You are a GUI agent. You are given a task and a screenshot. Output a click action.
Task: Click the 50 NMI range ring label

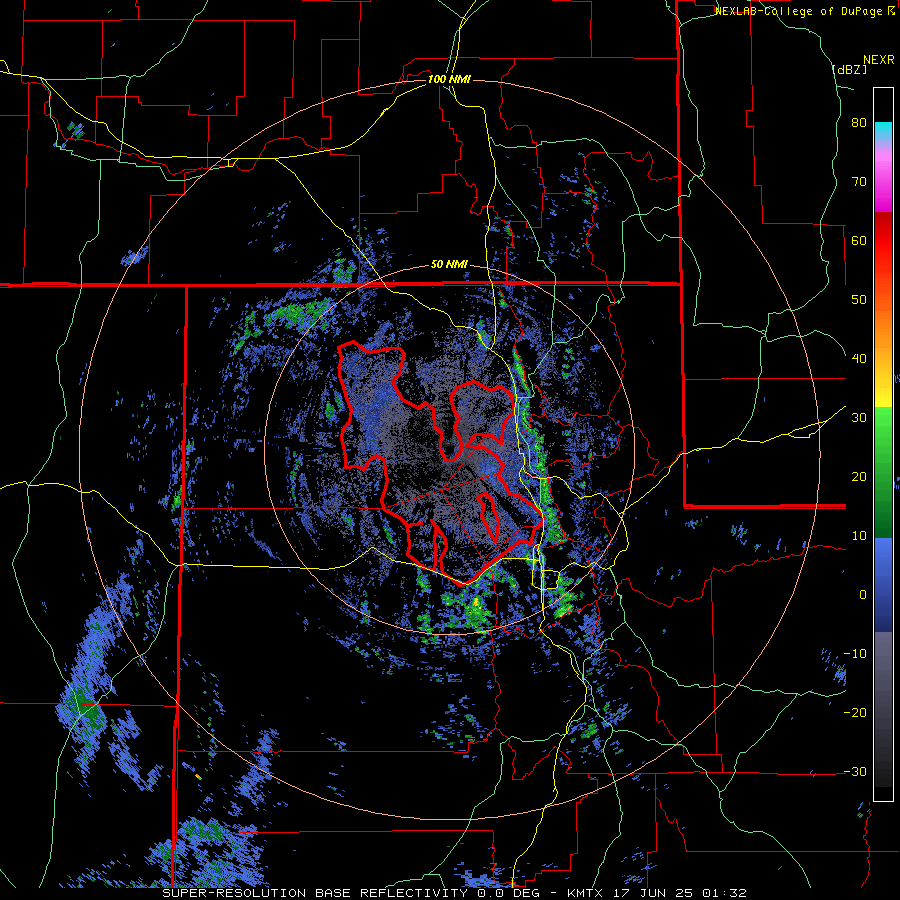449,265
